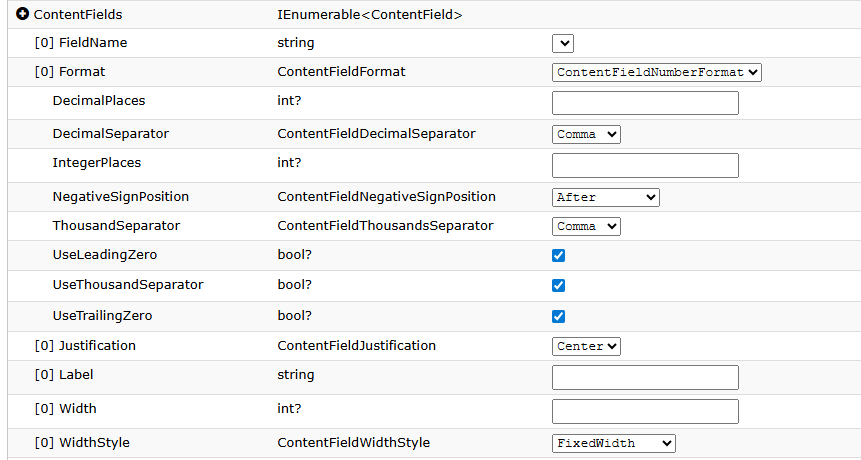Open the ContentFieldNumberFormat dropdown
This screenshot has height=460, width=861.
(x=657, y=72)
